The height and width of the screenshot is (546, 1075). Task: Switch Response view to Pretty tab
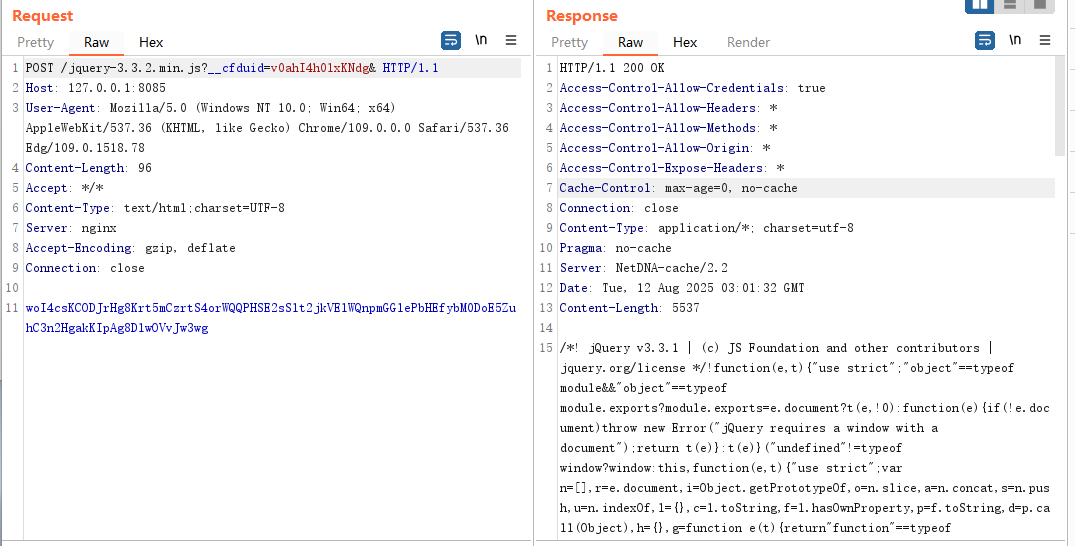point(570,43)
